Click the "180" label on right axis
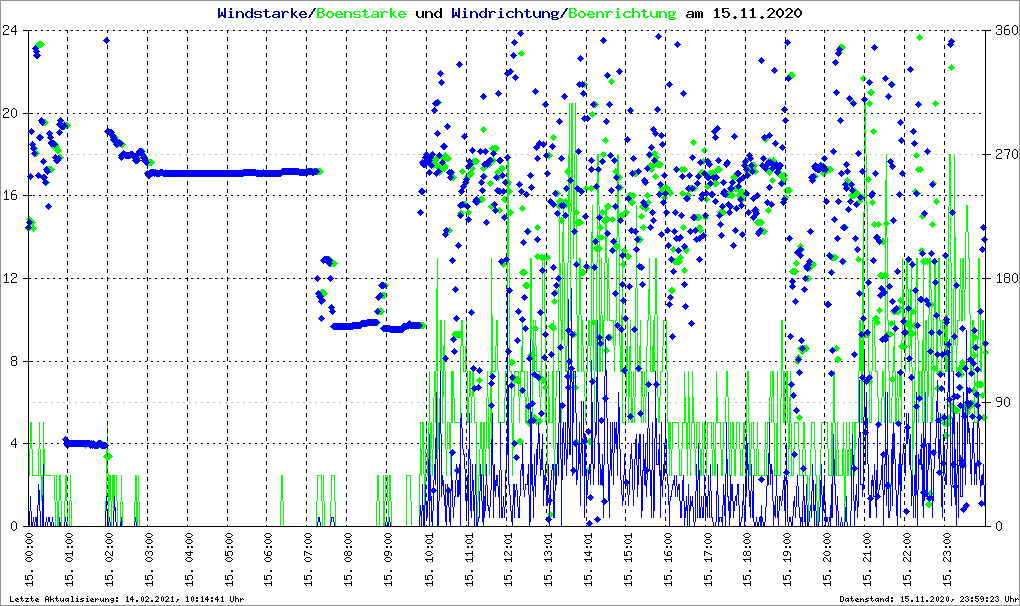 coord(1004,279)
